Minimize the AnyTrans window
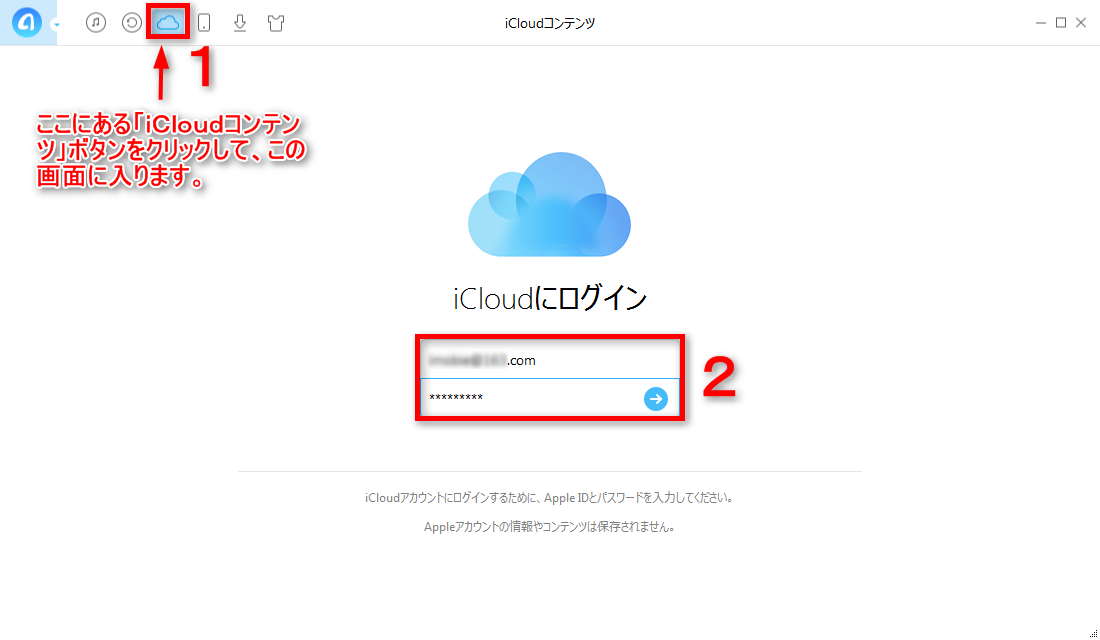The width and height of the screenshot is (1100, 640). [x=1040, y=23]
